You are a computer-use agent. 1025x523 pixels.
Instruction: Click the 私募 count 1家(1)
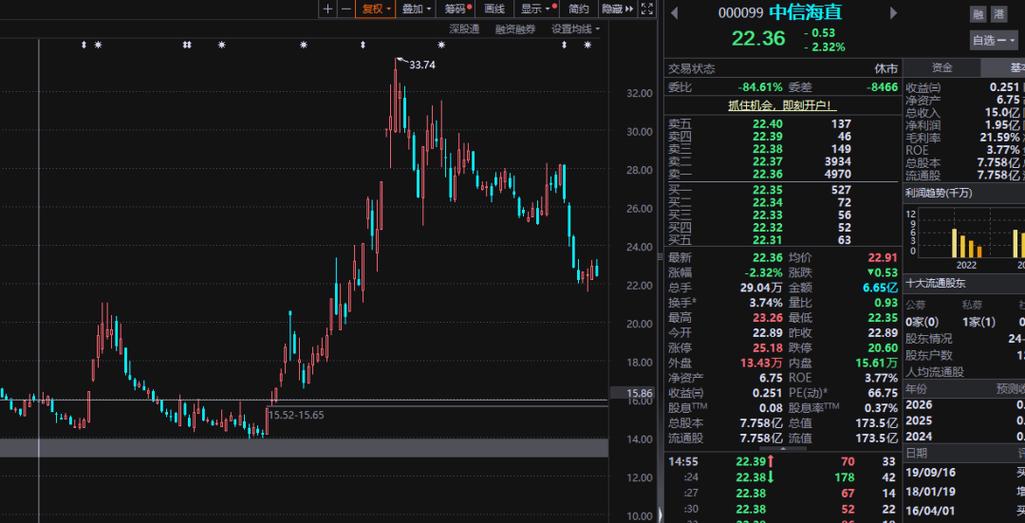(x=979, y=322)
